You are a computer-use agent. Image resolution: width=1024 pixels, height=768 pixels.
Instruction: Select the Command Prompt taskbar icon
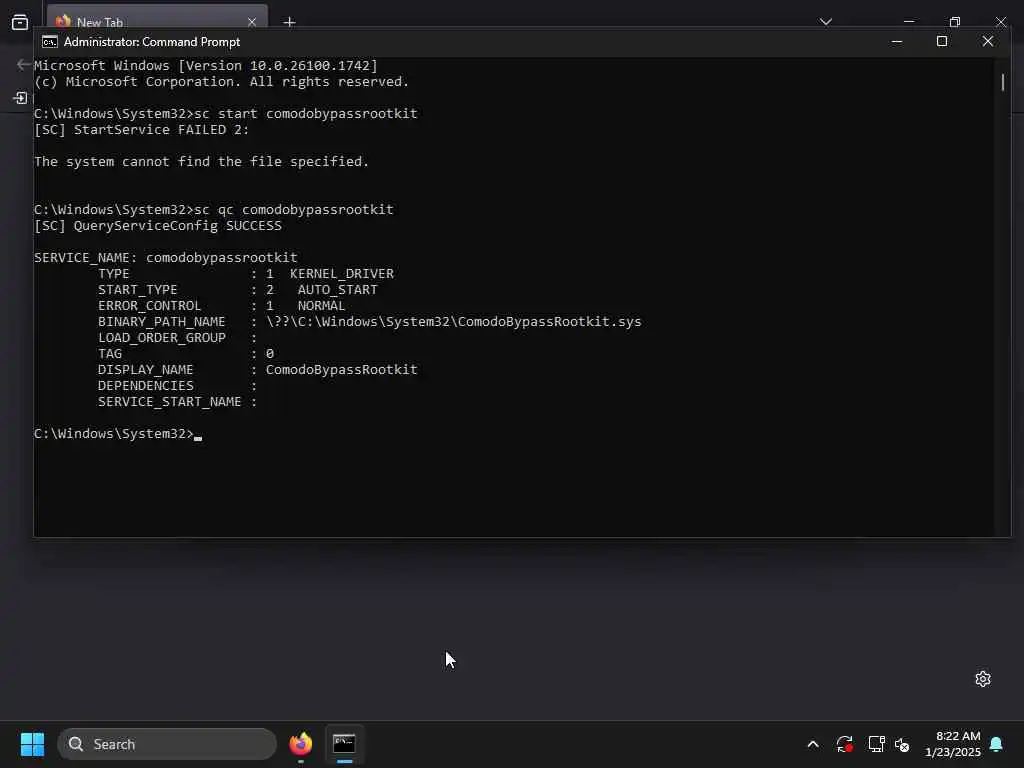coord(344,744)
